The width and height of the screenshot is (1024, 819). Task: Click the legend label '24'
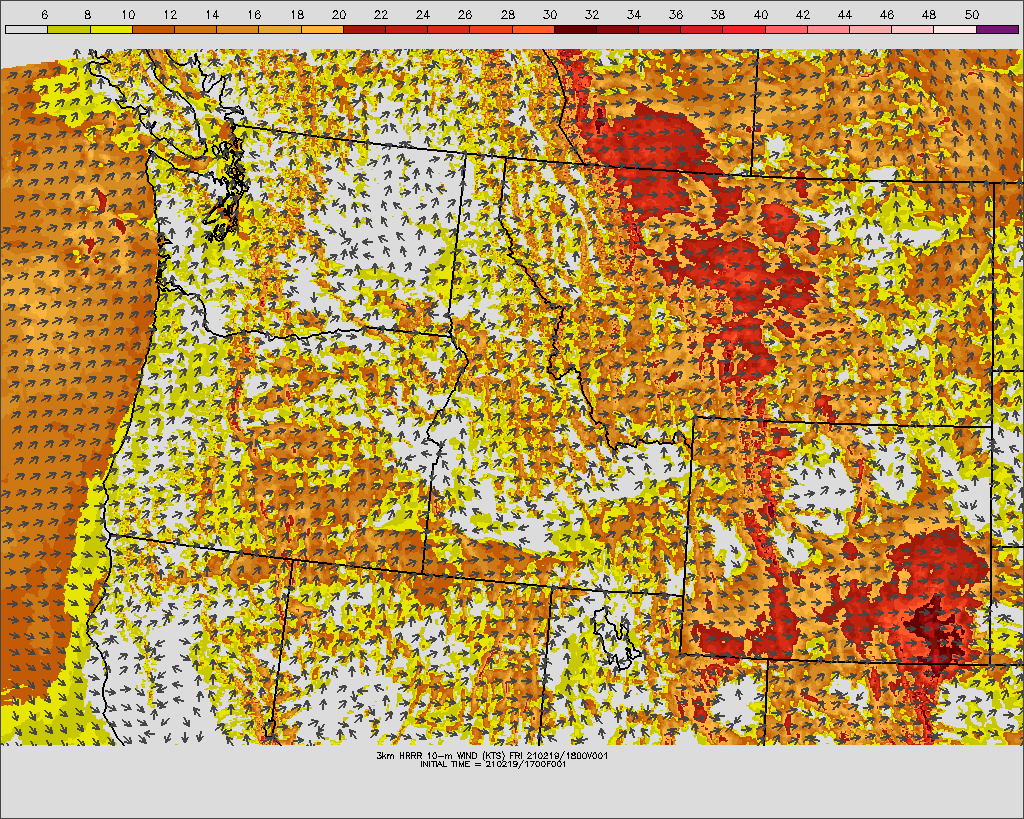click(x=423, y=14)
